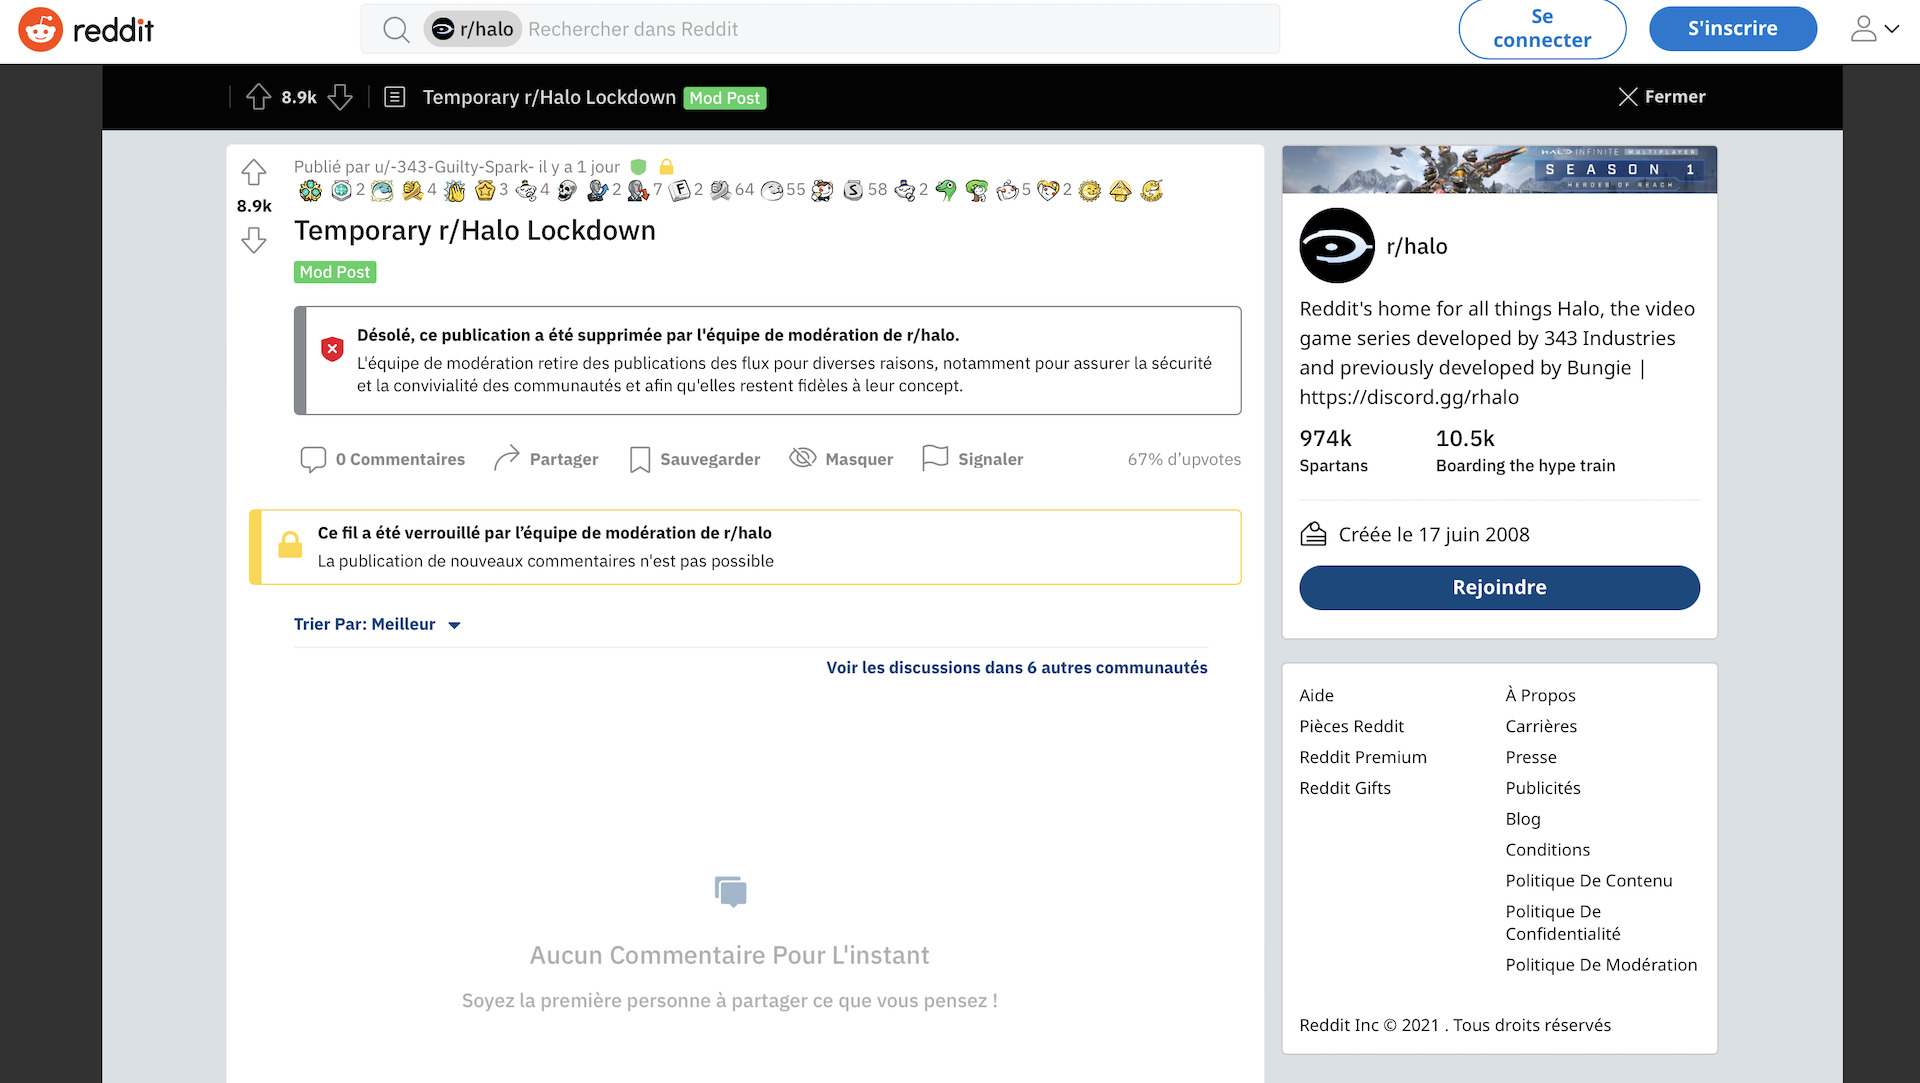Screen dimensions: 1920x1083
Task: Click the bookmark icon beside Sauvegarder
Action: pos(640,459)
